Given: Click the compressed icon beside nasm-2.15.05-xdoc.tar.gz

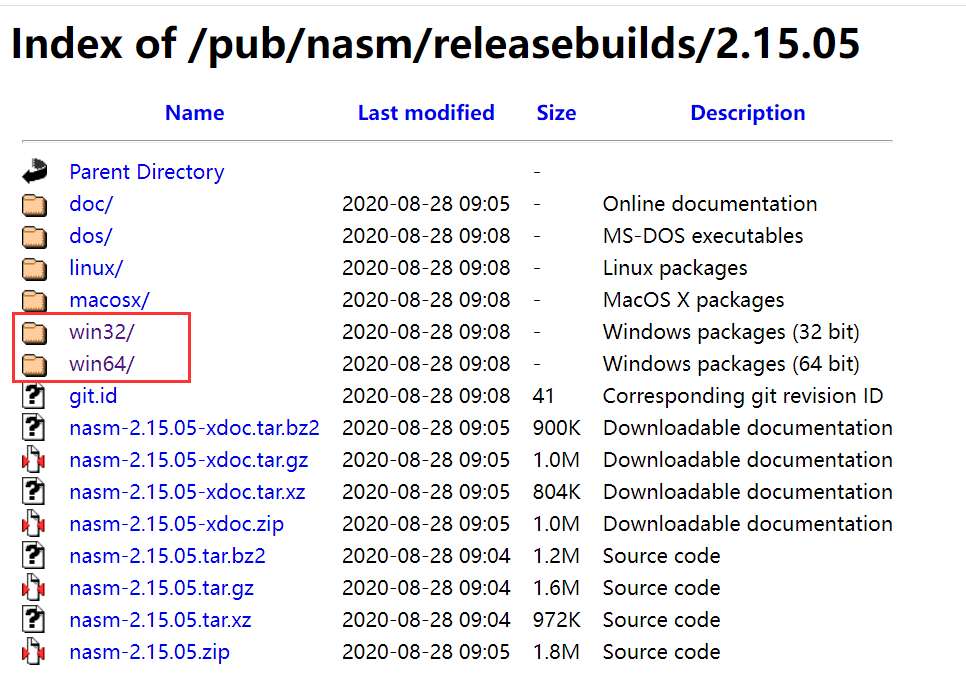Looking at the screenshot, I should 34,460.
